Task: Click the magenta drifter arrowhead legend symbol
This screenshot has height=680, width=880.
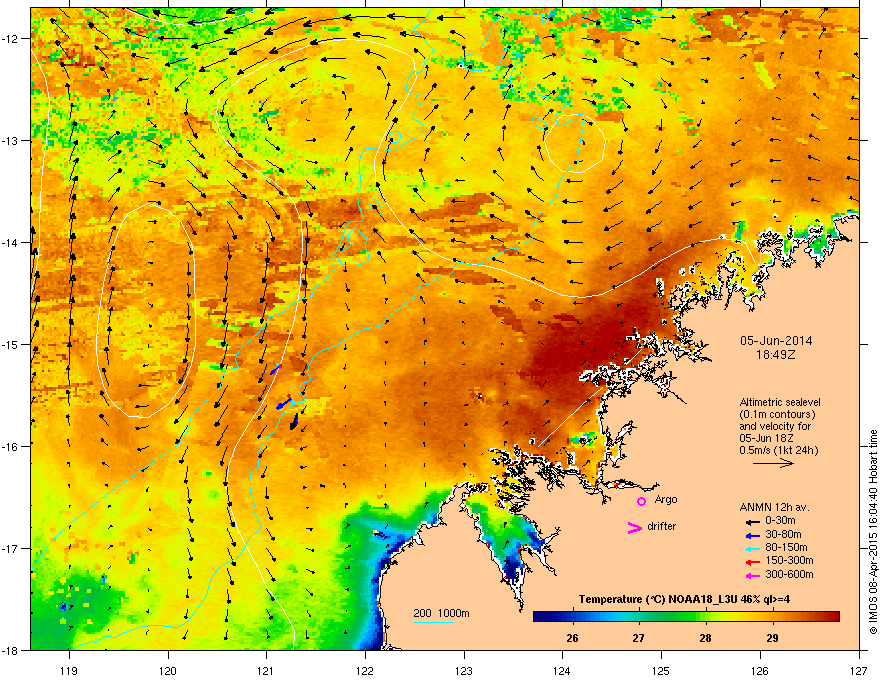Action: tap(635, 527)
